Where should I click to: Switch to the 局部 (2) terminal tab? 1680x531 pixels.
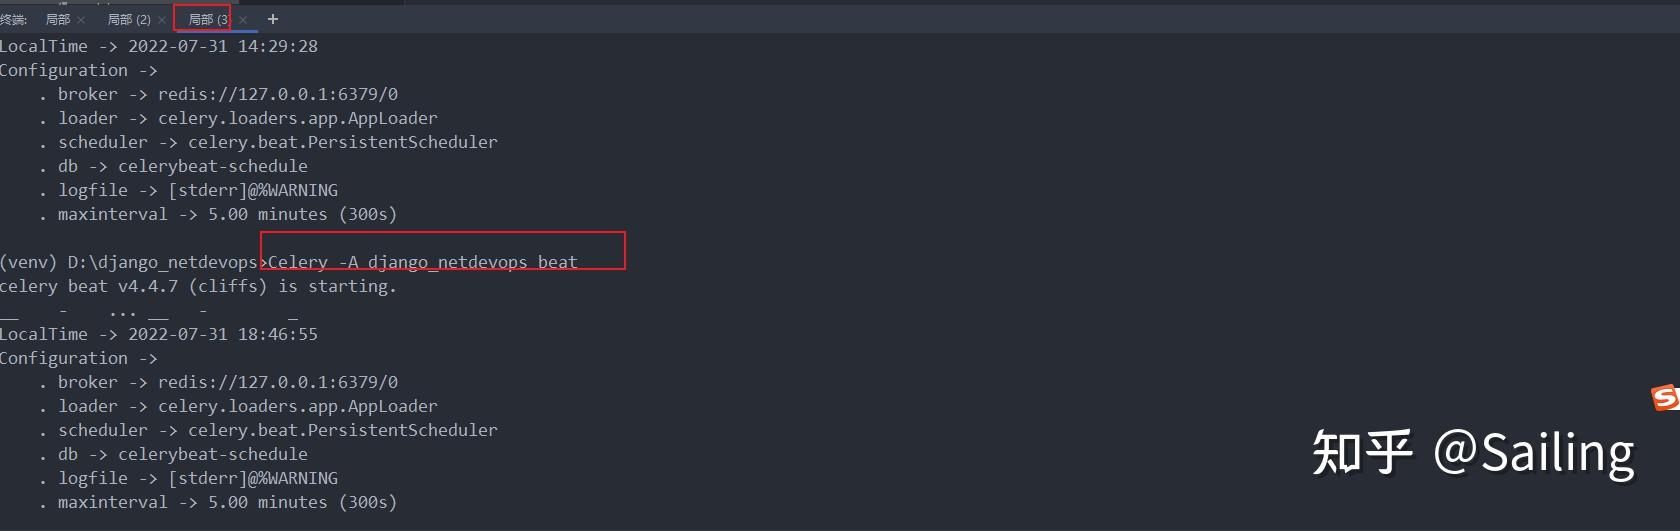click(129, 19)
